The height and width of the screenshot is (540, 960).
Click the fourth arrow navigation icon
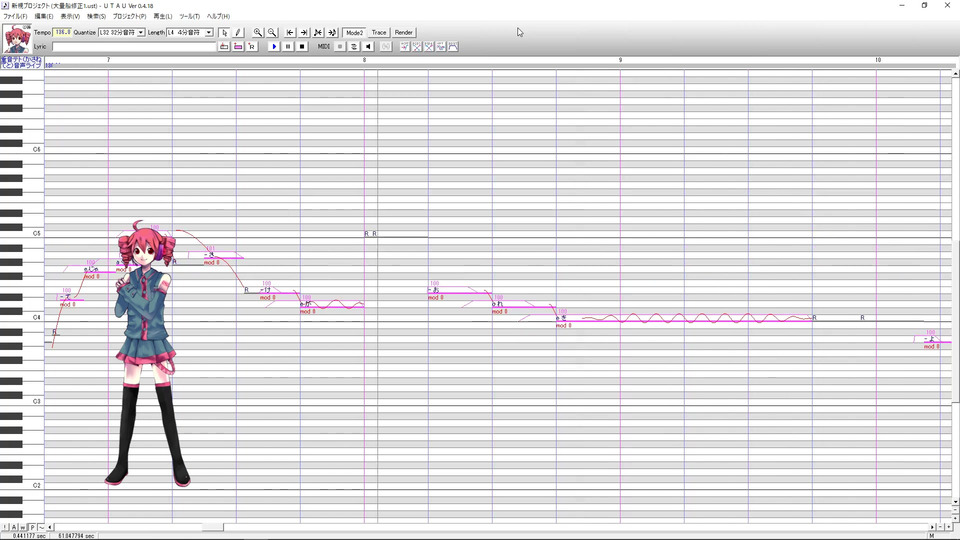(332, 32)
